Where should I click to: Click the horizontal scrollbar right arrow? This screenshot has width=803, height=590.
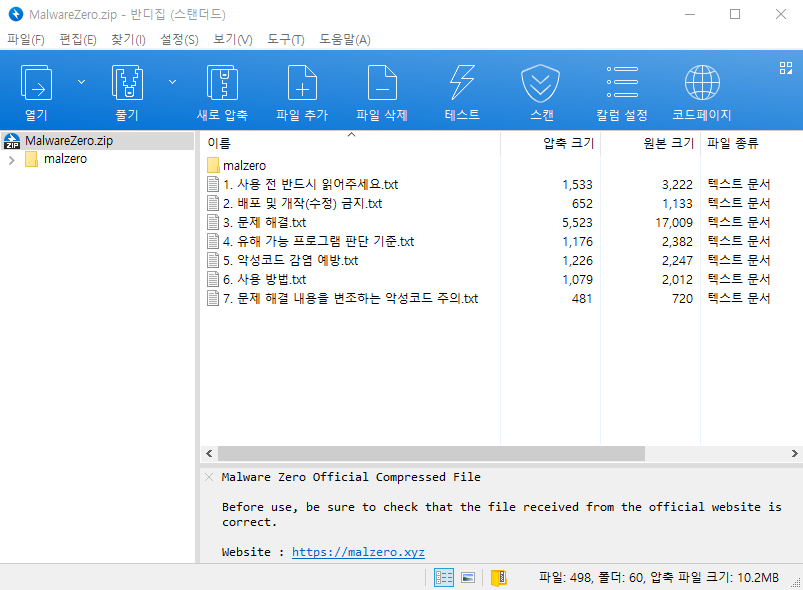click(794, 453)
